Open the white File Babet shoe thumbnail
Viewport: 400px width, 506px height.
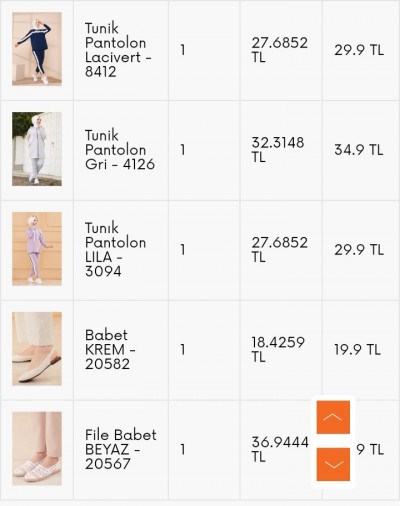(x=37, y=449)
